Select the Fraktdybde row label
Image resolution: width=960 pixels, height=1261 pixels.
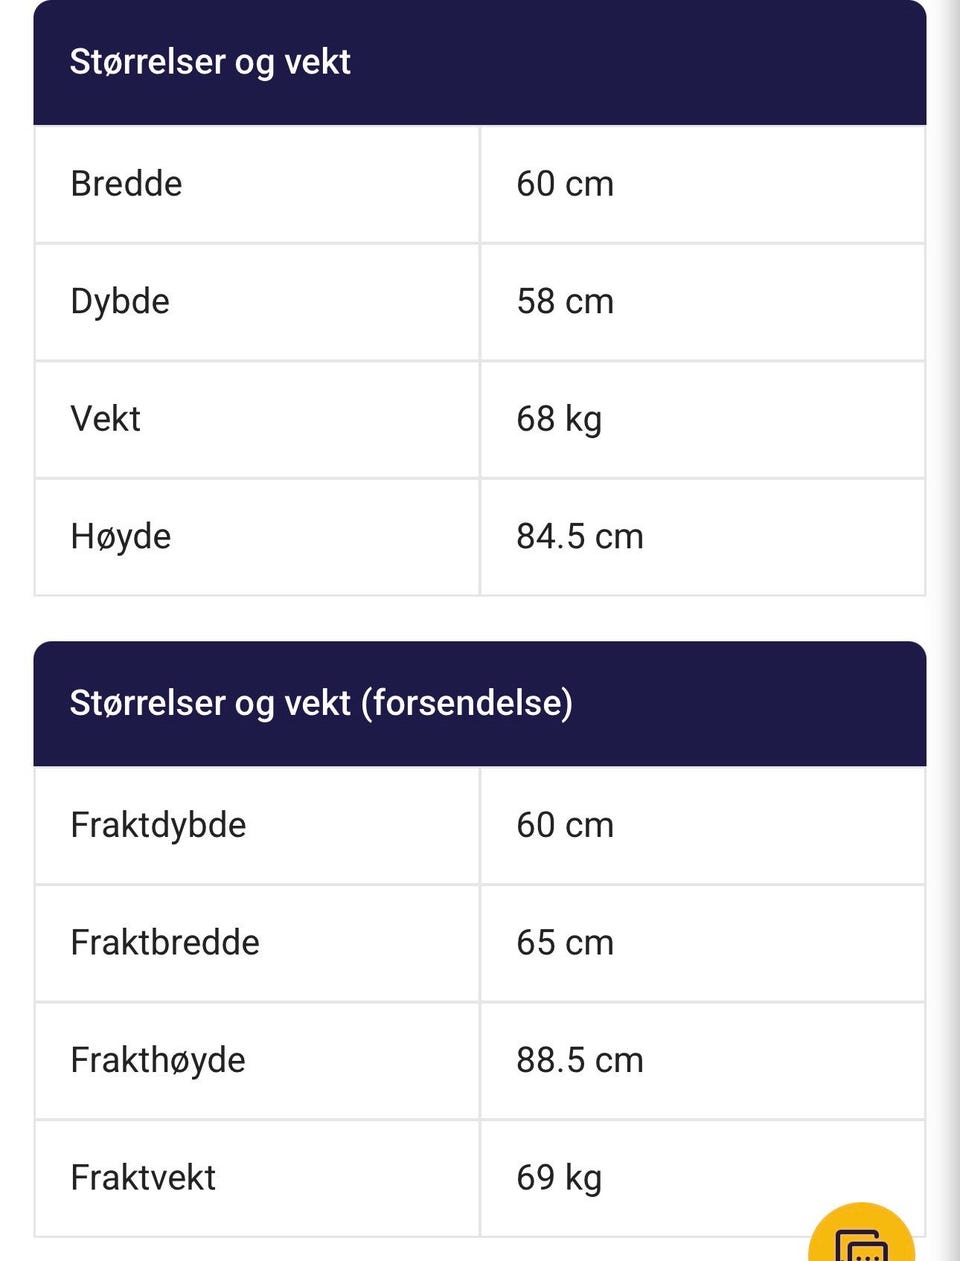coord(158,826)
